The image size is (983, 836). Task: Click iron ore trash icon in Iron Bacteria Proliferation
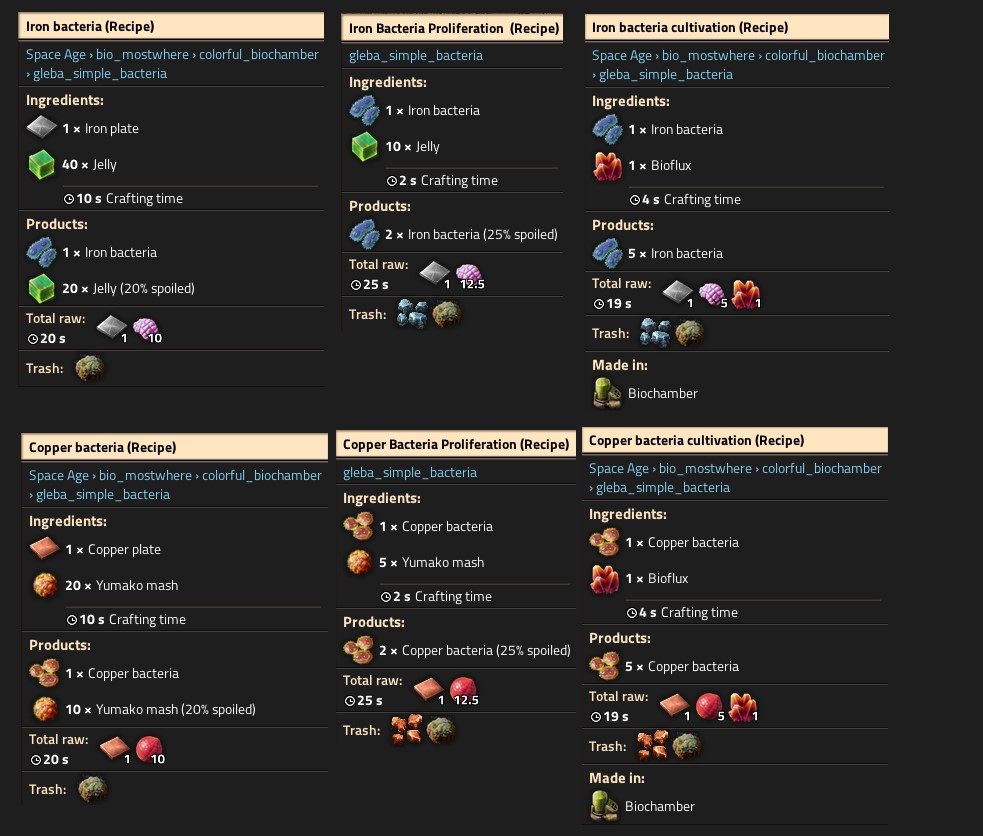click(x=412, y=314)
